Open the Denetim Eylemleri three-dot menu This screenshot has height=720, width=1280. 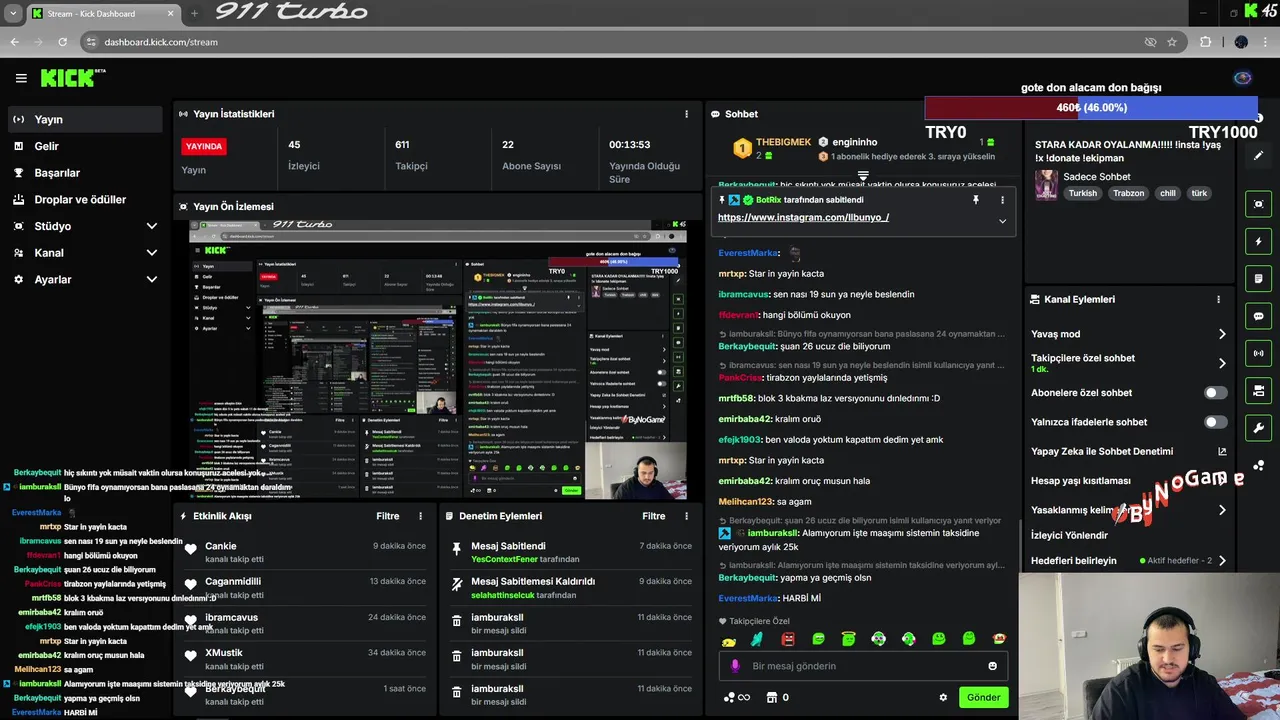pyautogui.click(x=686, y=516)
